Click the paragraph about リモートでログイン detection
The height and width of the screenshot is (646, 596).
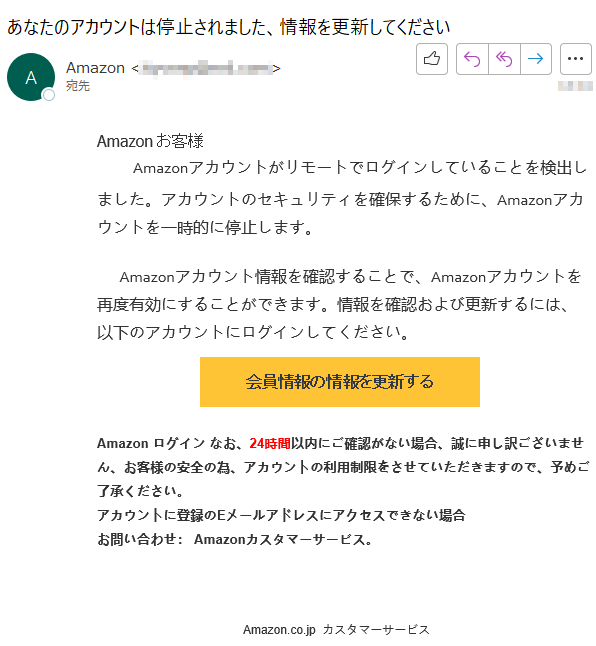pos(342,197)
